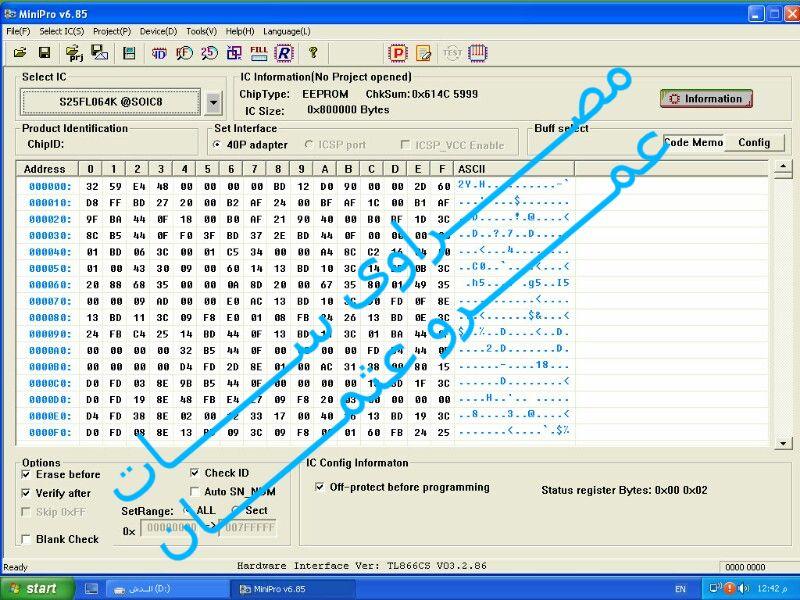Click the save file floppy icon
Viewport: 800px width, 600px height.
click(x=44, y=53)
